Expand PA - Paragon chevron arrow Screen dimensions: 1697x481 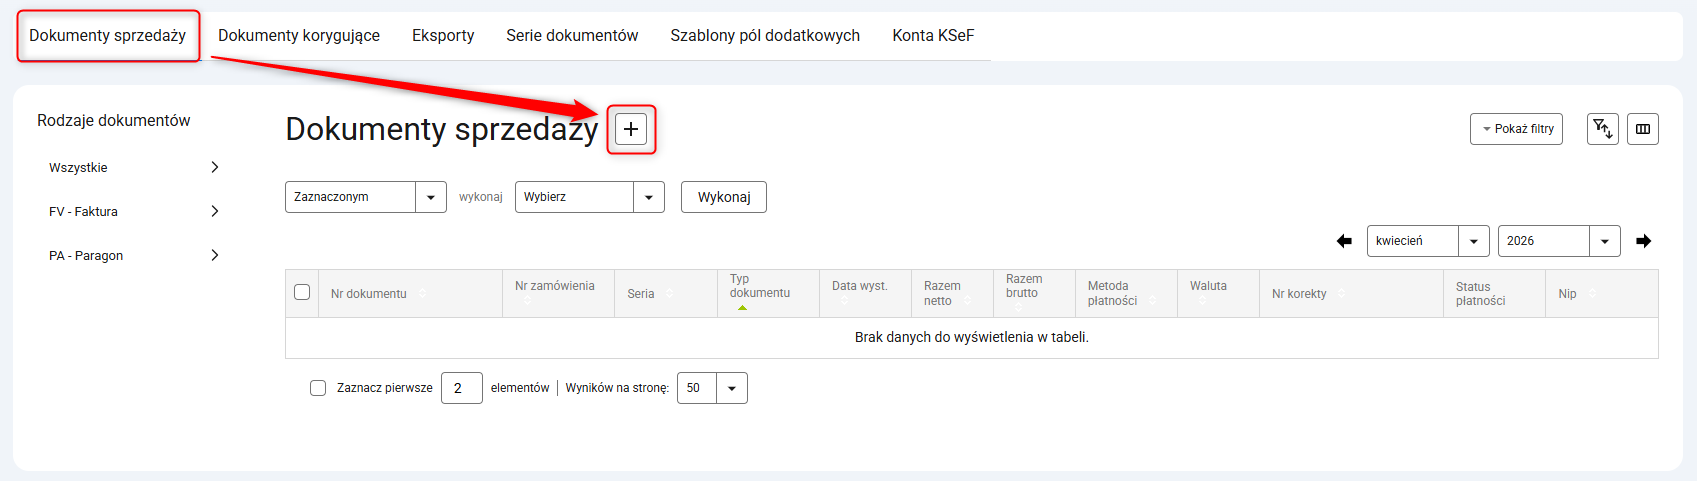[214, 255]
